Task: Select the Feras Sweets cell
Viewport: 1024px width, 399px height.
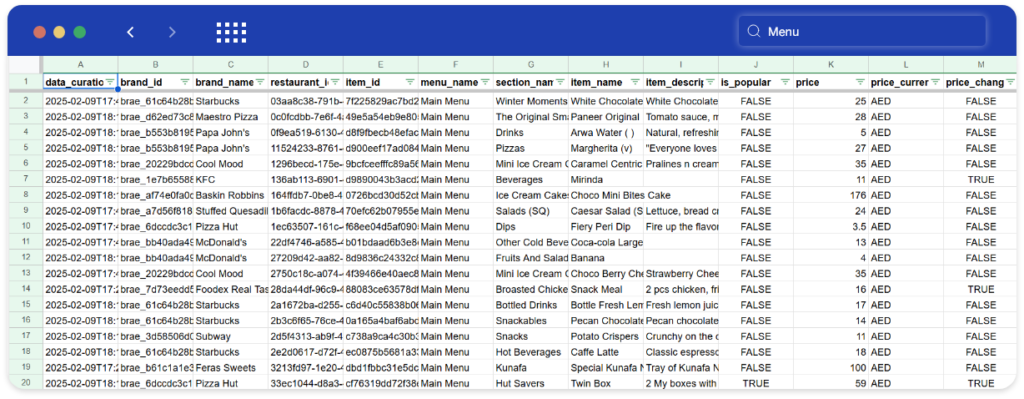Action: point(231,368)
